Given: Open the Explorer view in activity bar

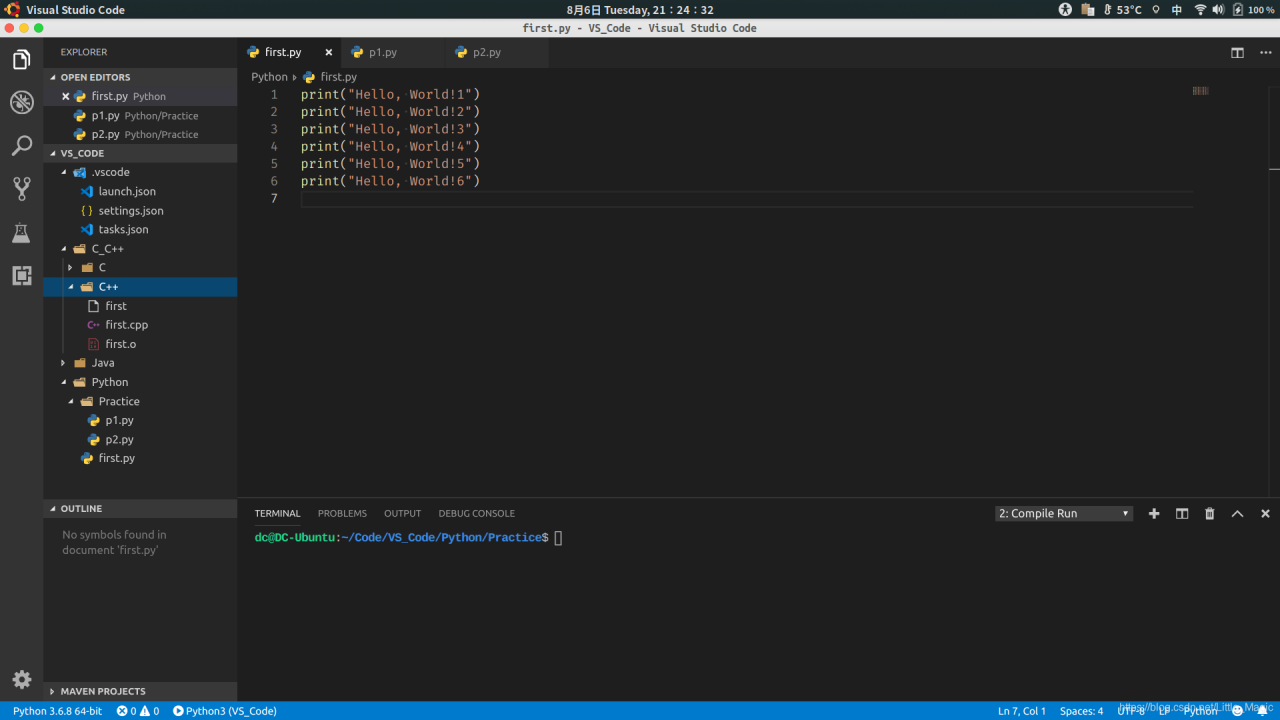Looking at the screenshot, I should tap(21, 60).
